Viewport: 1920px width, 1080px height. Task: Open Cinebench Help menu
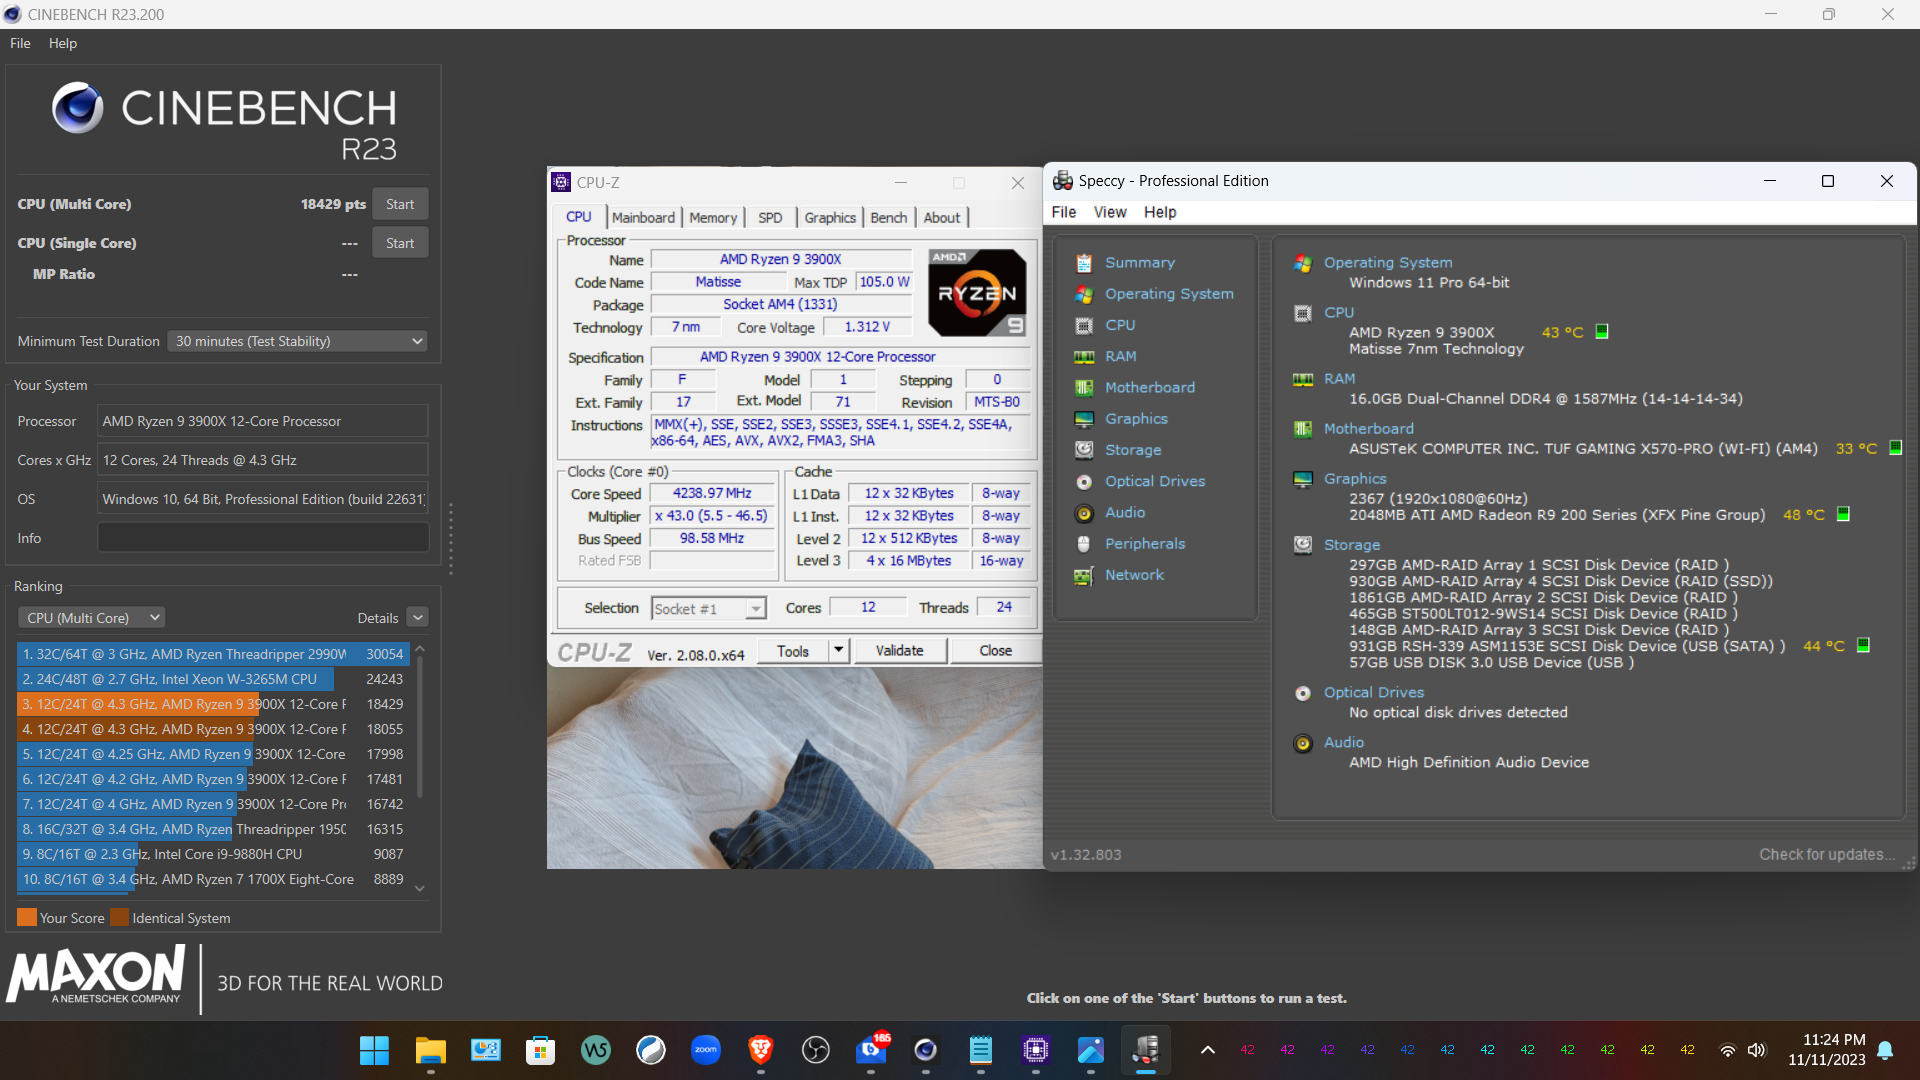pyautogui.click(x=63, y=43)
